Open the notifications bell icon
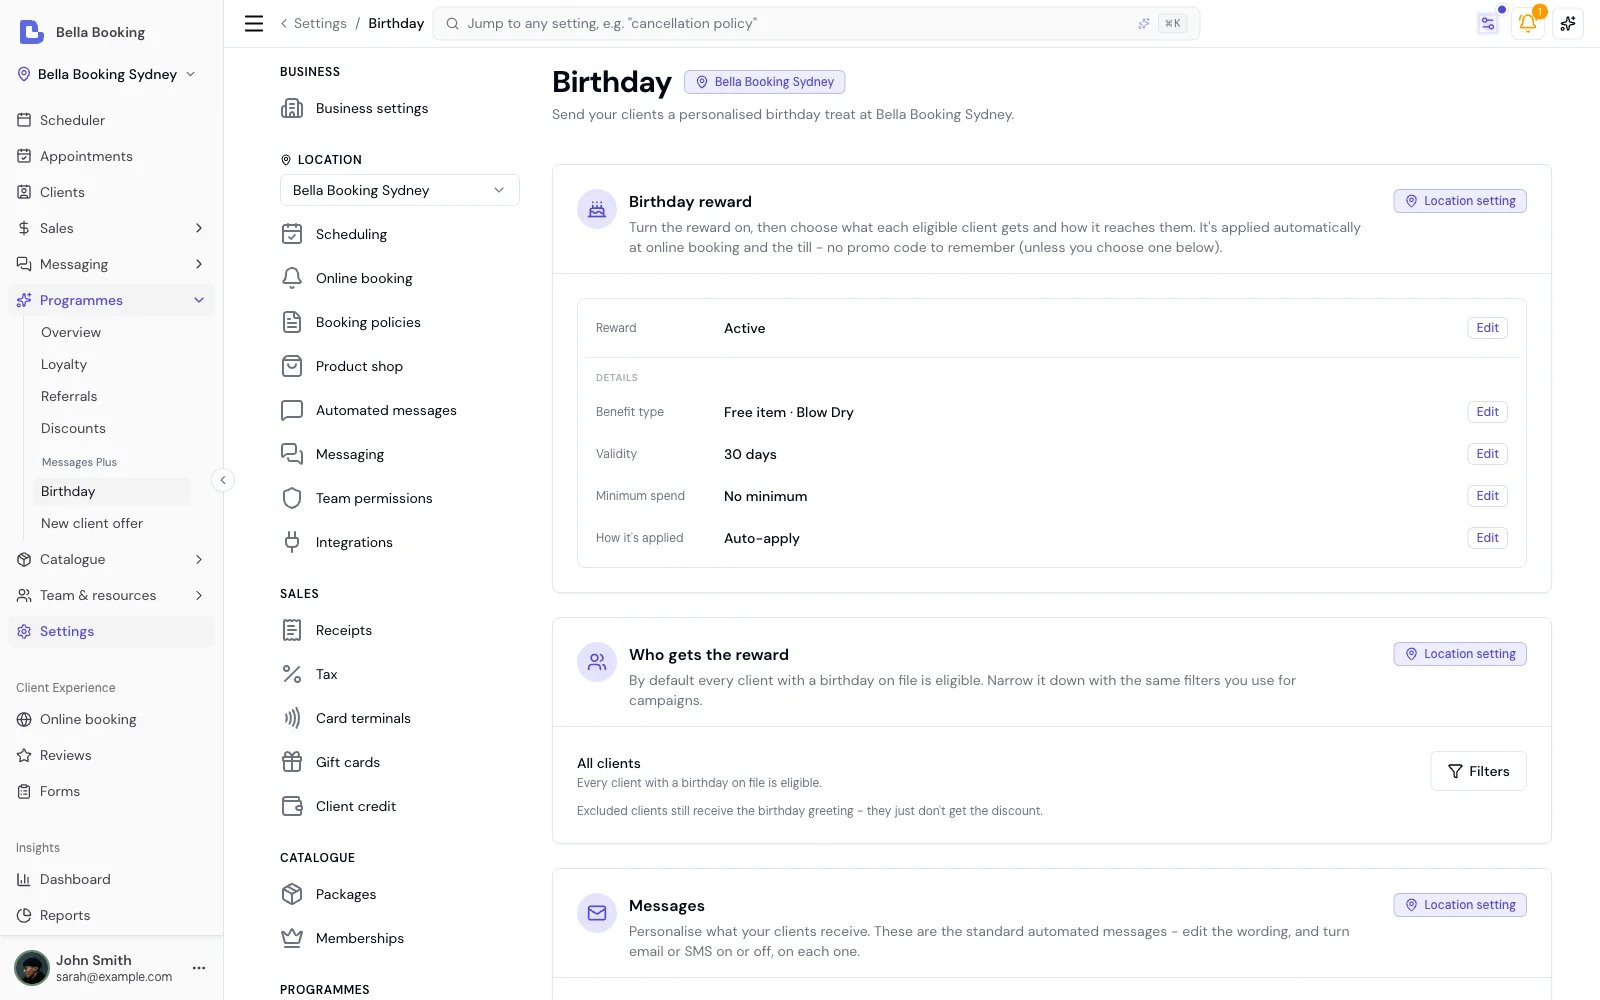Image resolution: width=1600 pixels, height=1000 pixels. [1527, 23]
